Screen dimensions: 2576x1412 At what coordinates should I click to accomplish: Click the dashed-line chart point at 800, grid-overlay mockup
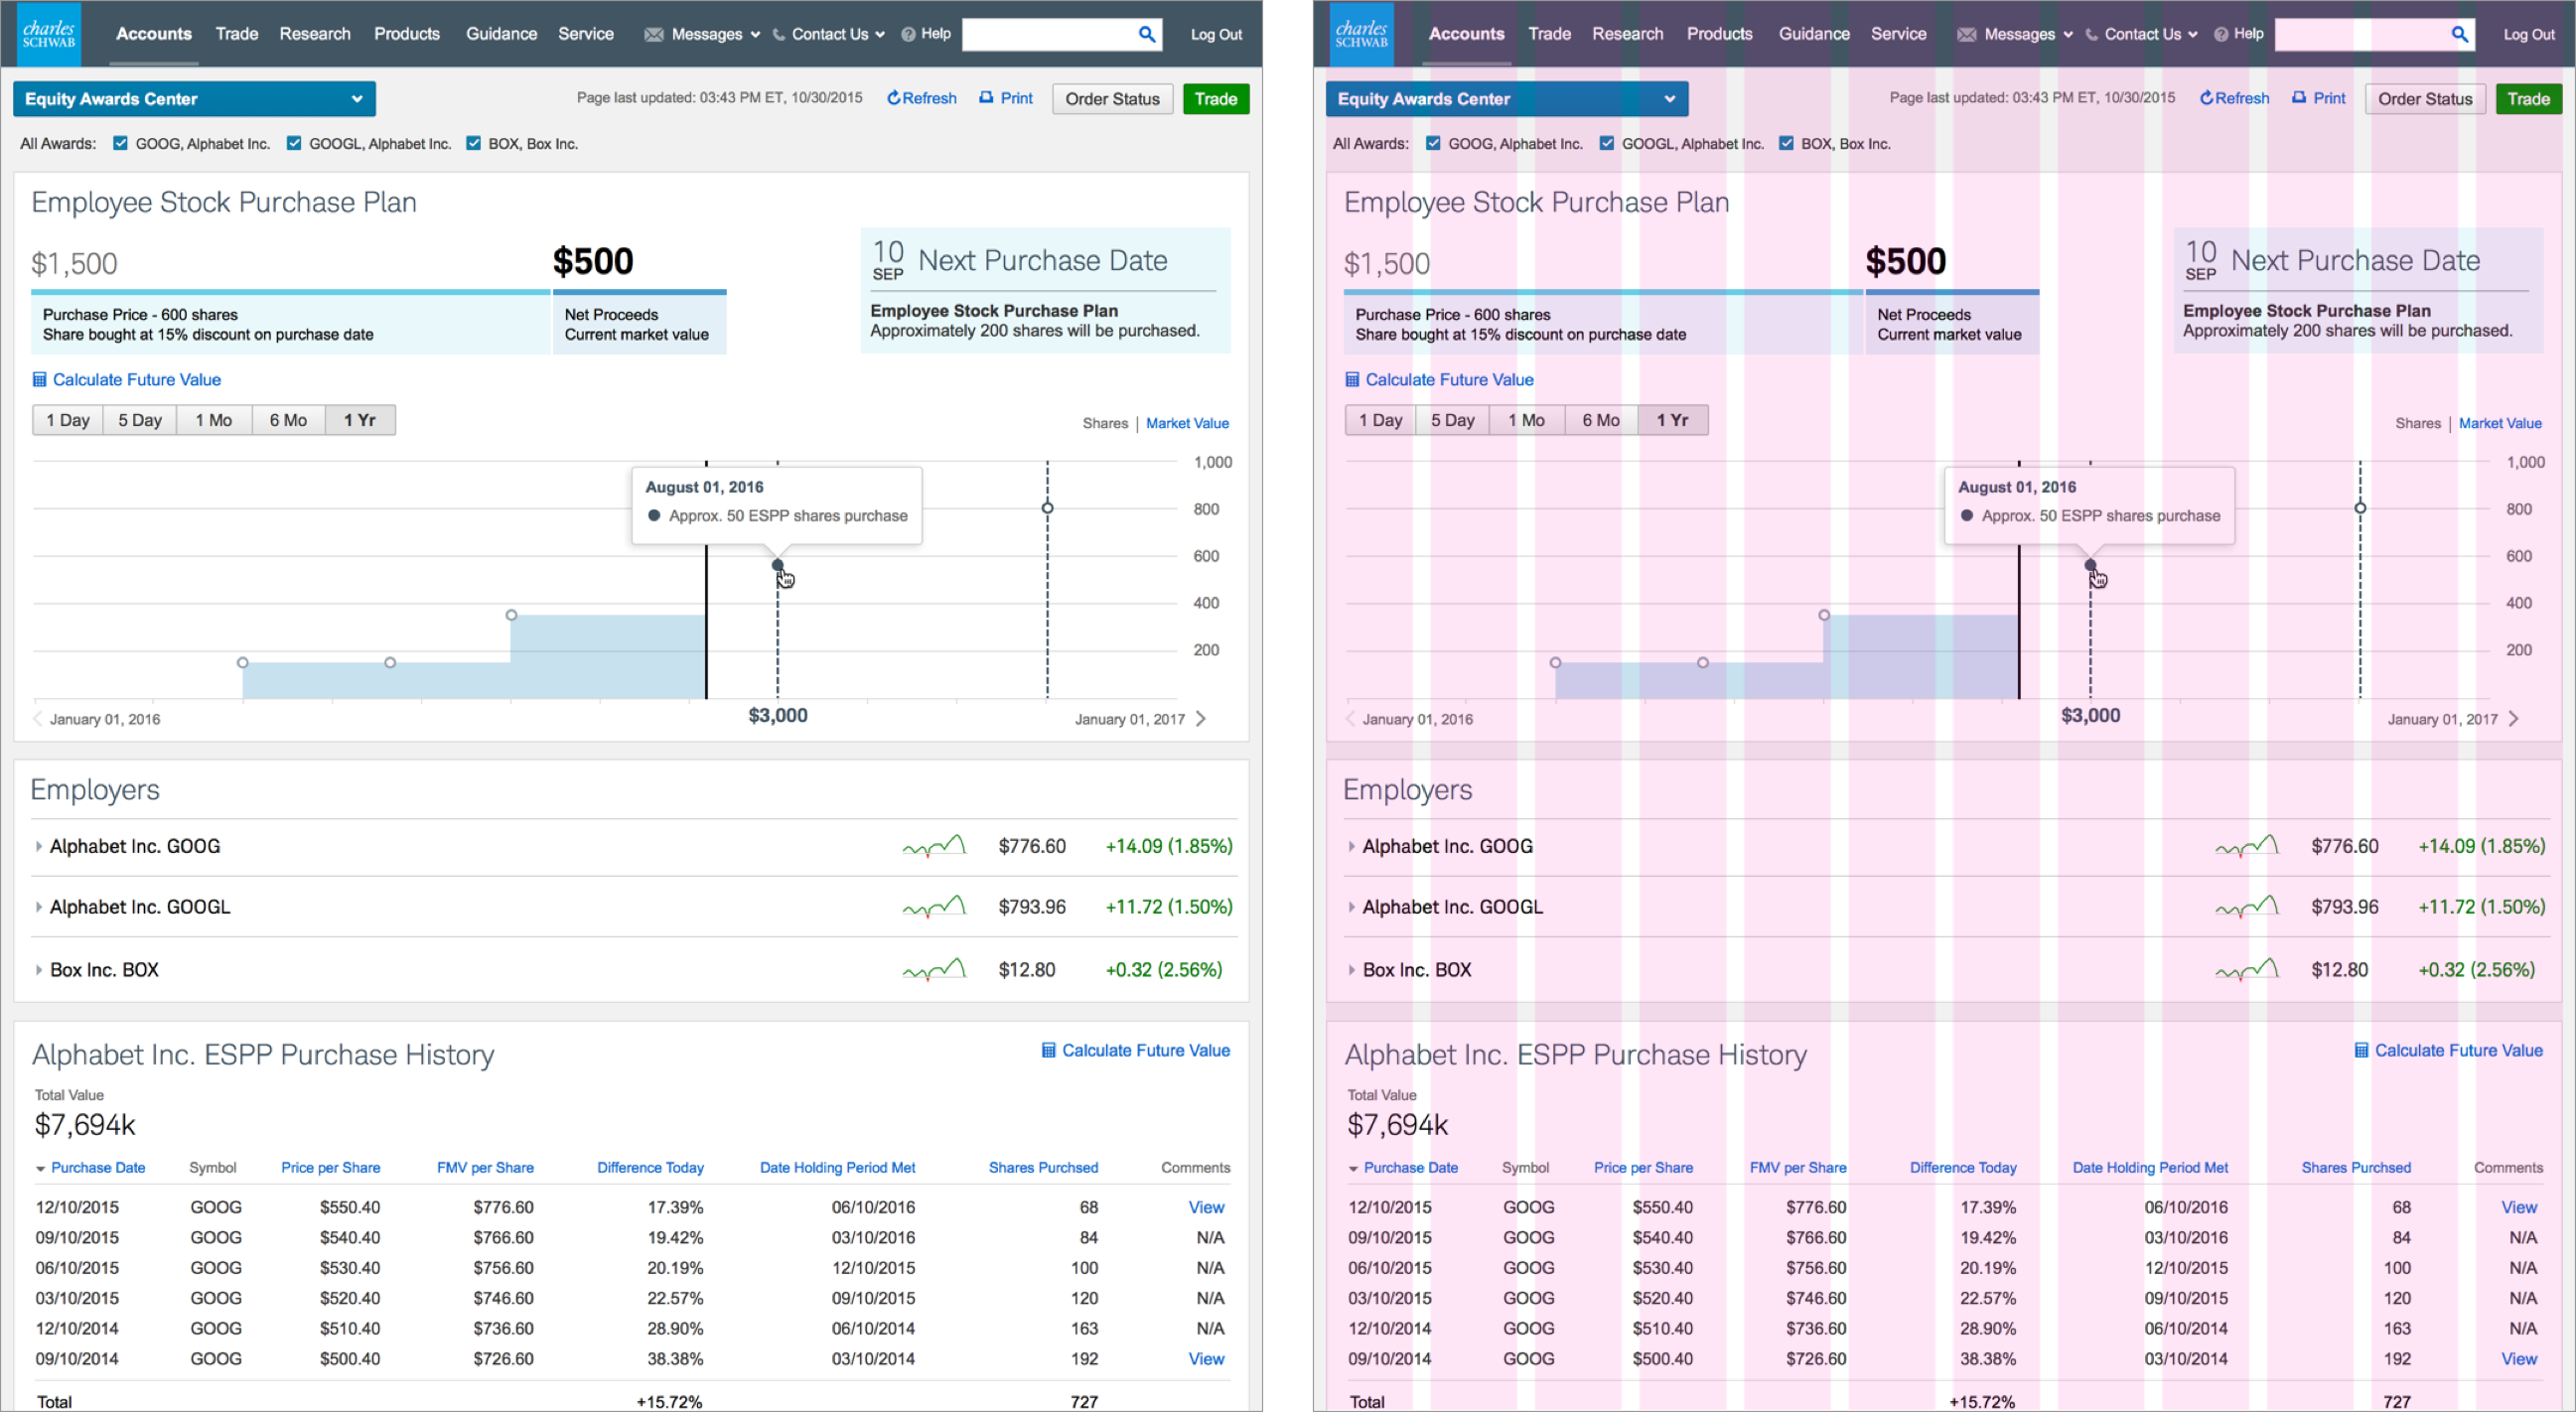tap(2360, 508)
